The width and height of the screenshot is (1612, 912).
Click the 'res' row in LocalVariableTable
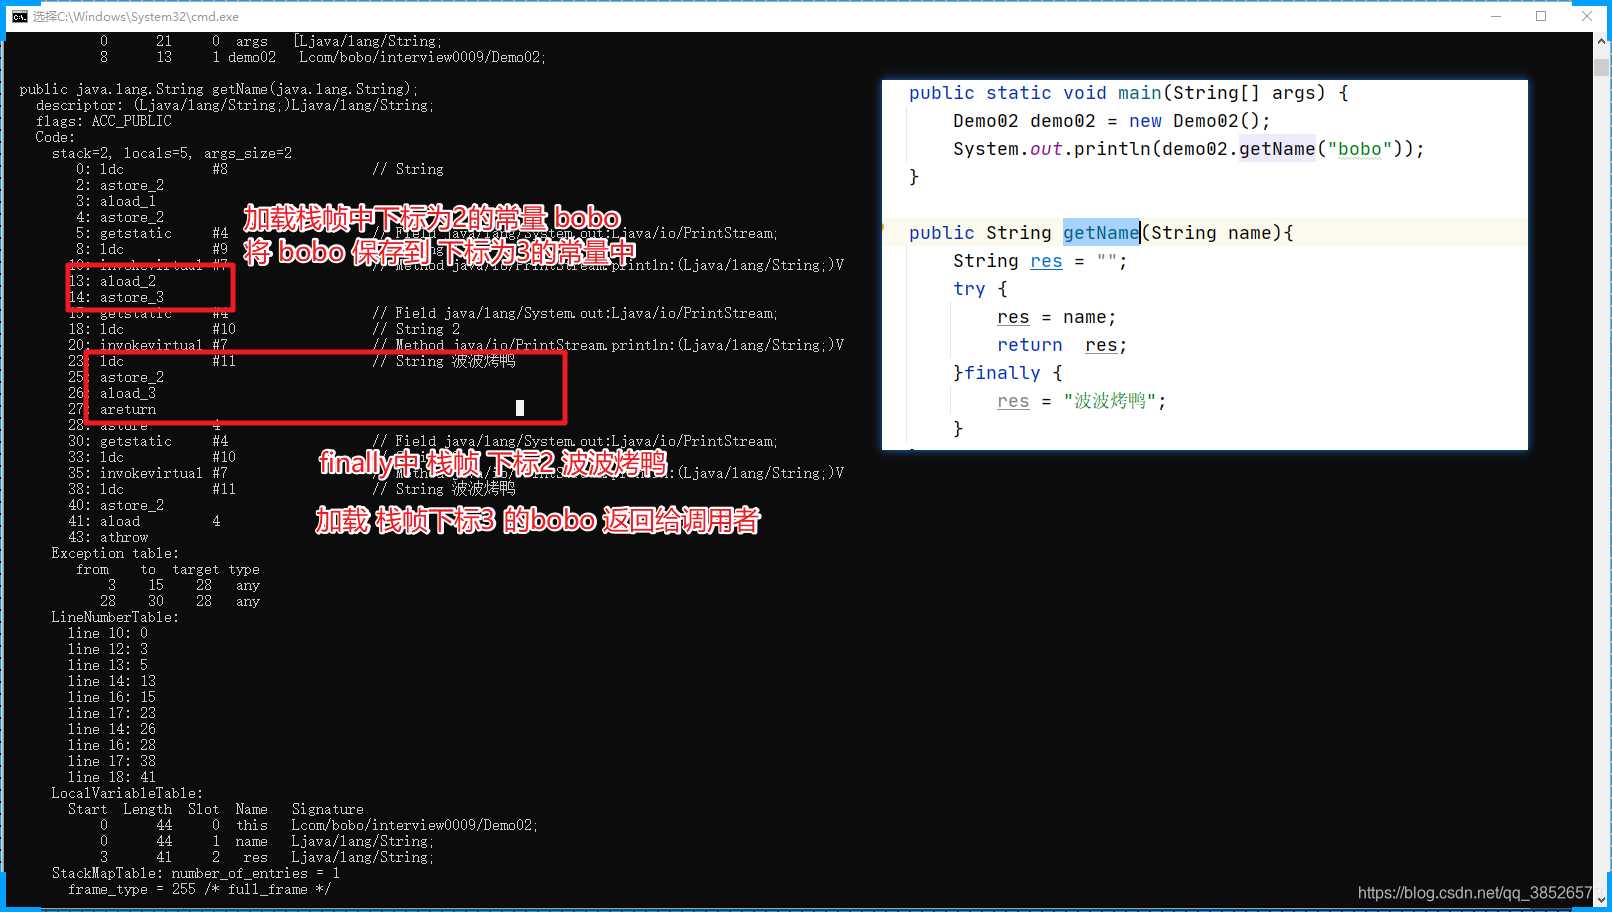[x=267, y=857]
